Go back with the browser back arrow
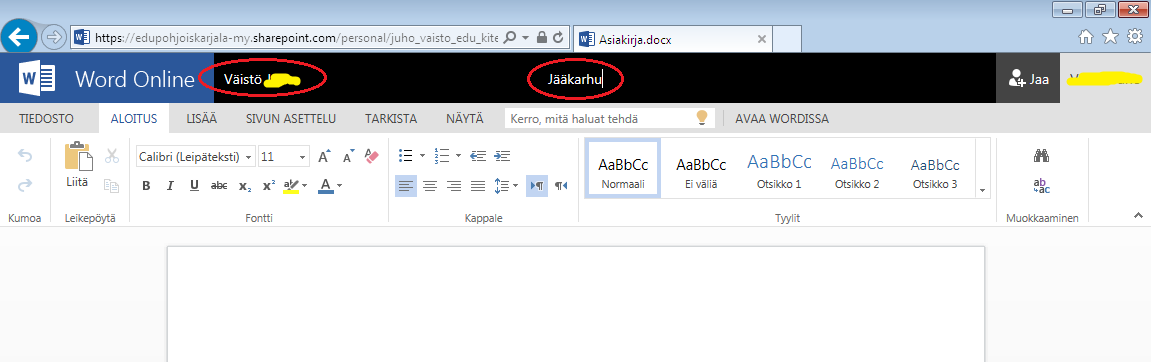This screenshot has width=1151, height=362. coord(20,36)
